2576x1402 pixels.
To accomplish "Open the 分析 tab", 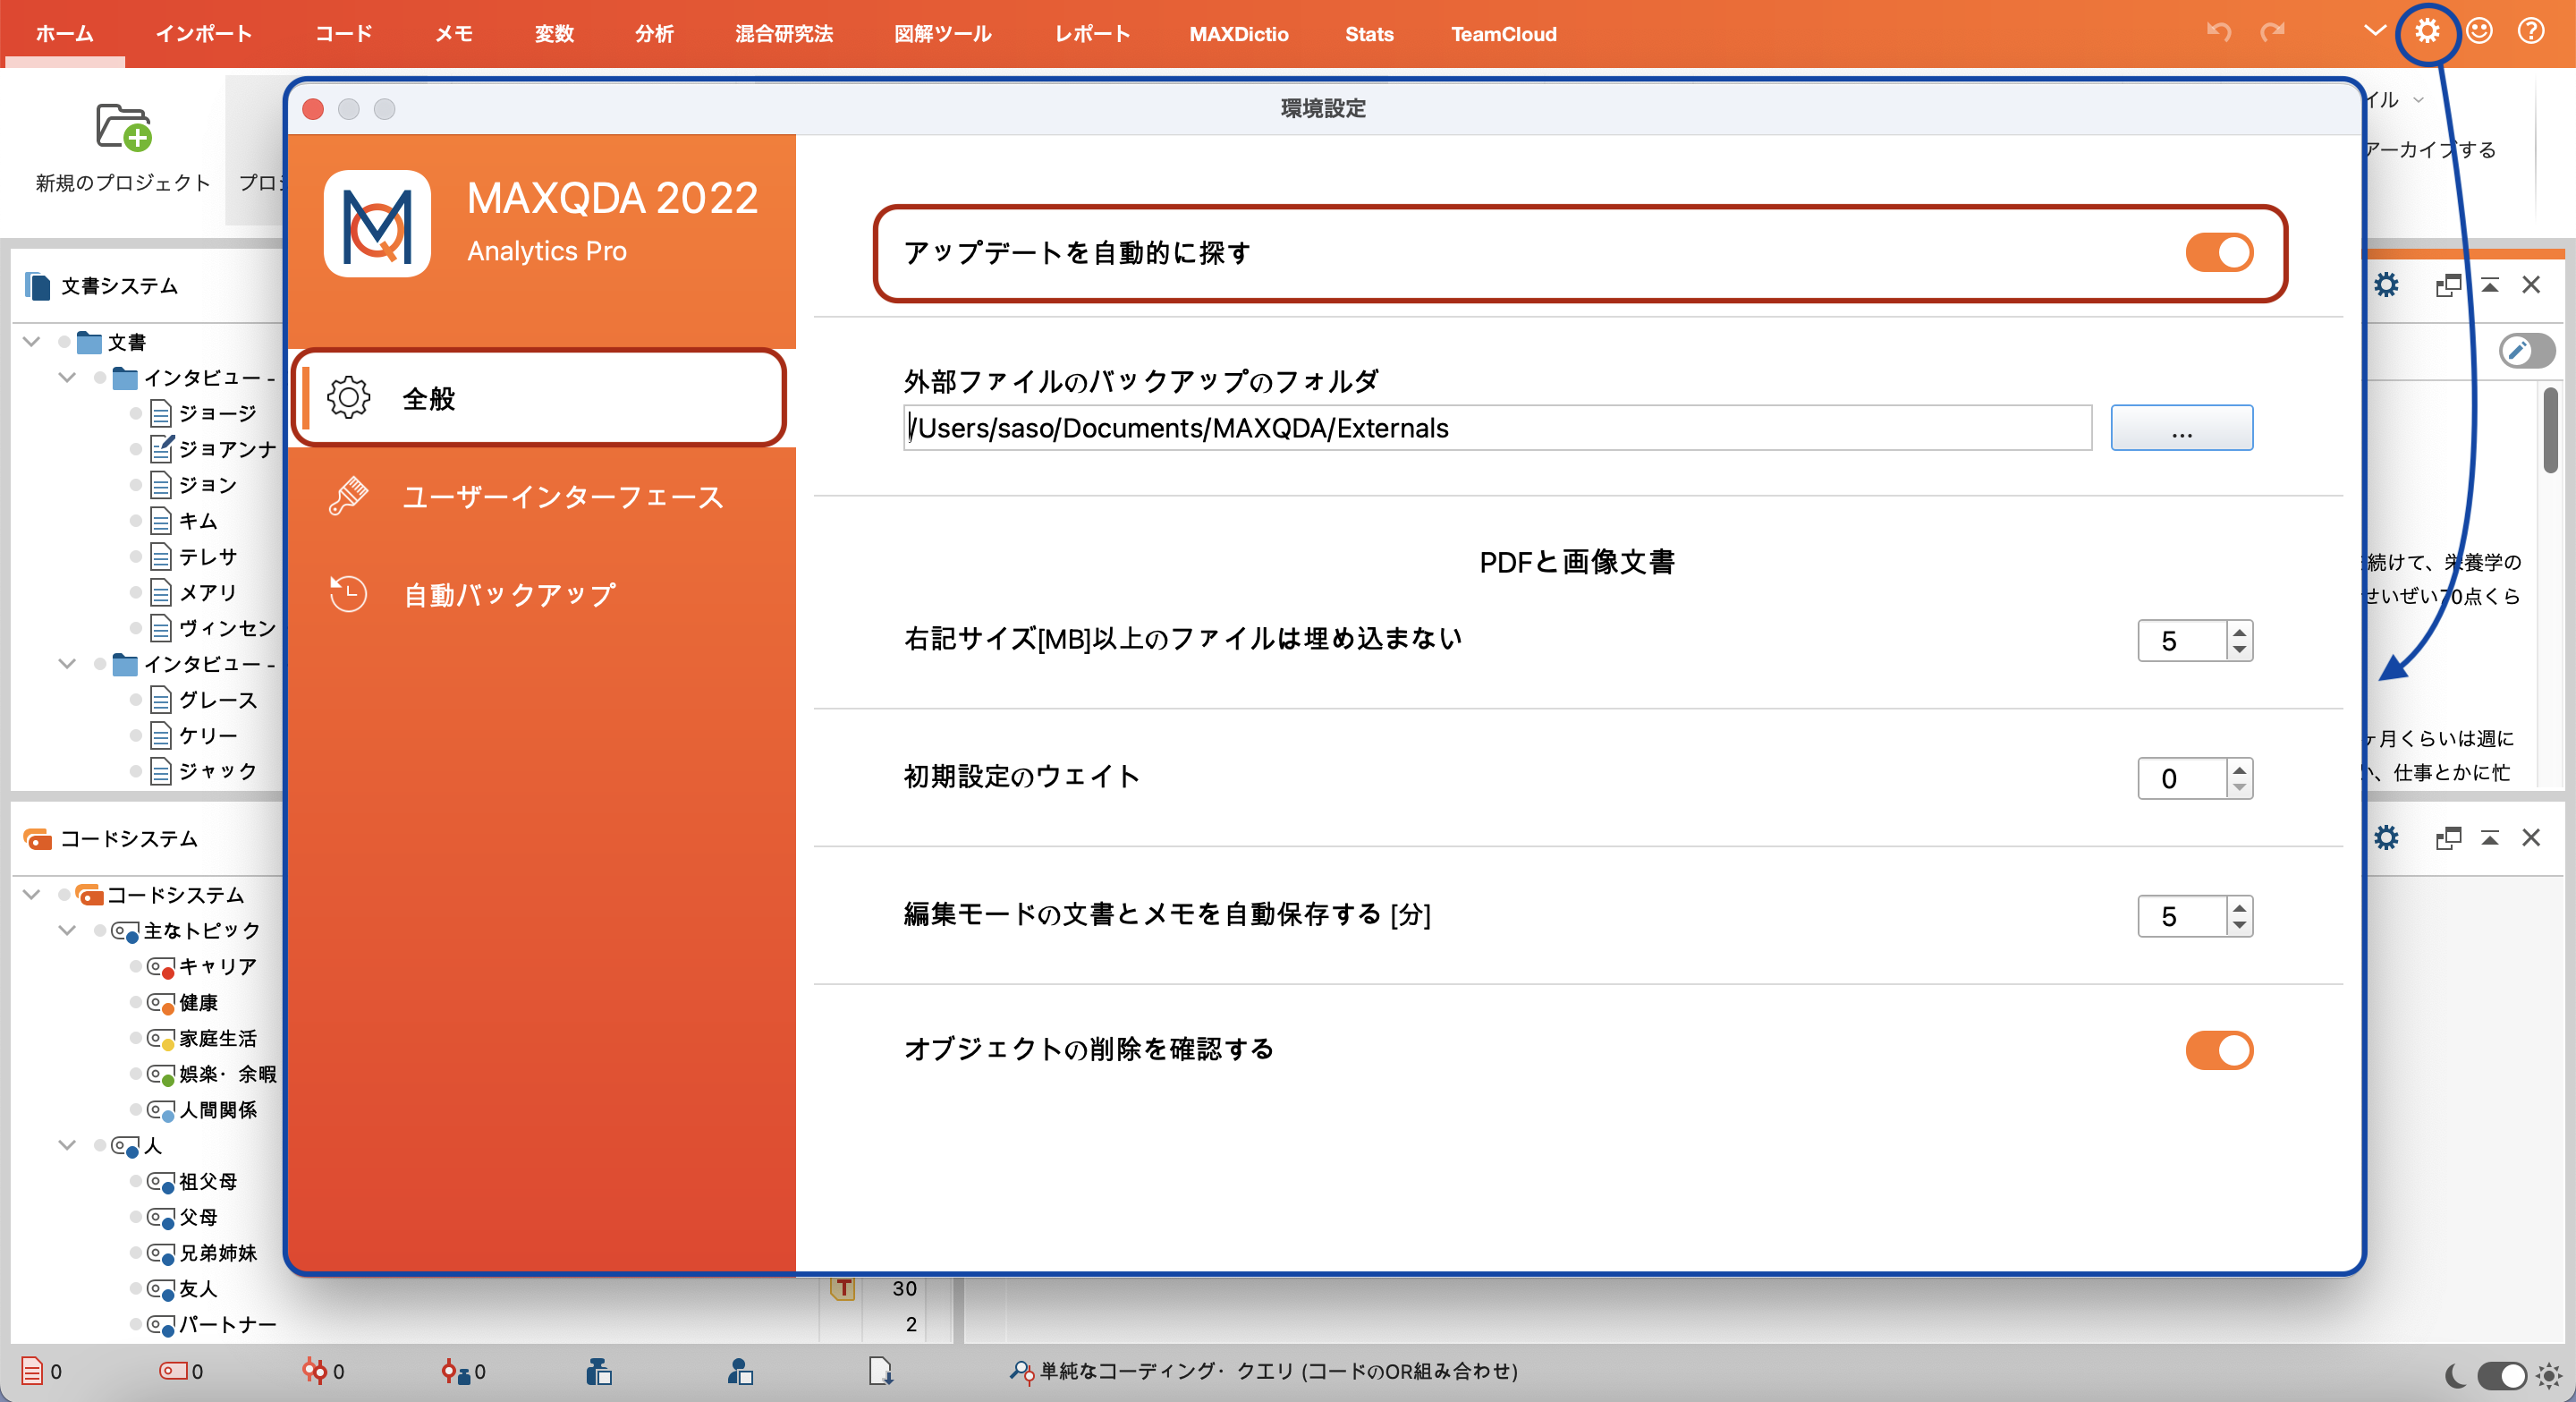I will pyautogui.click(x=654, y=34).
